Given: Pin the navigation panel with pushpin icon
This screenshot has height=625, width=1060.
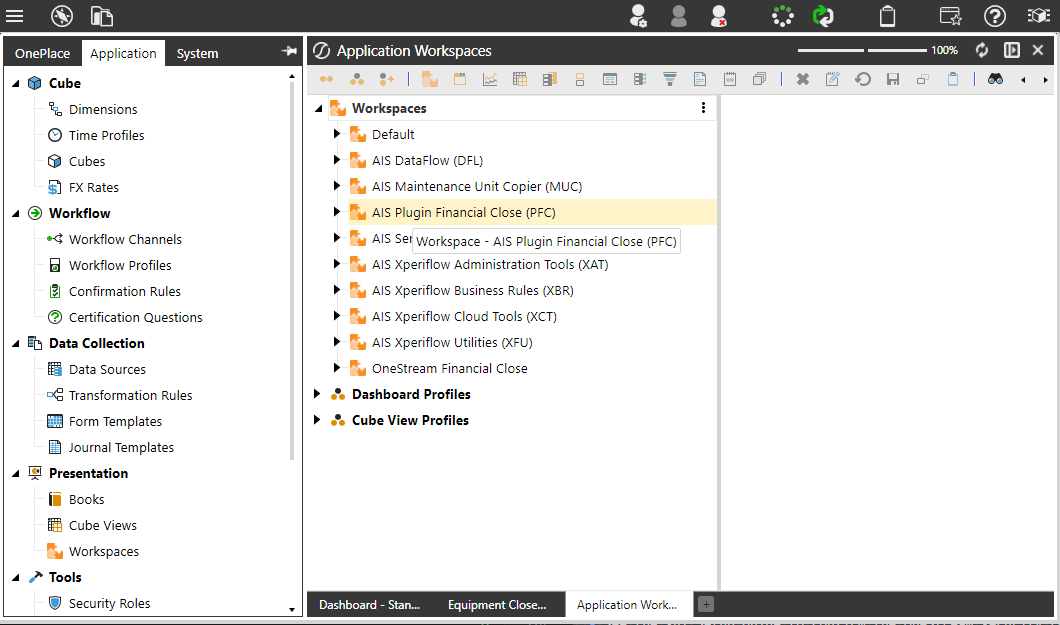Looking at the screenshot, I should click(x=289, y=51).
